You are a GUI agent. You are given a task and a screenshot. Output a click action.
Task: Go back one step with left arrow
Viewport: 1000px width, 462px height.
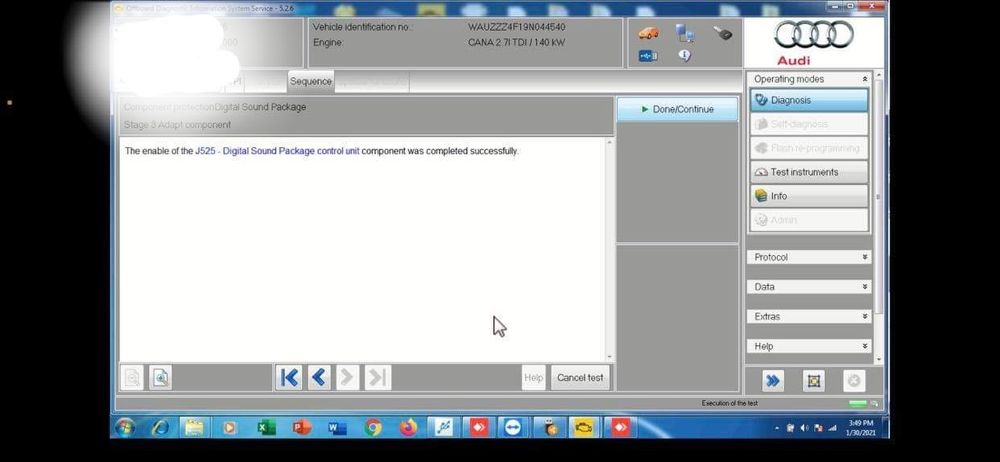click(319, 378)
